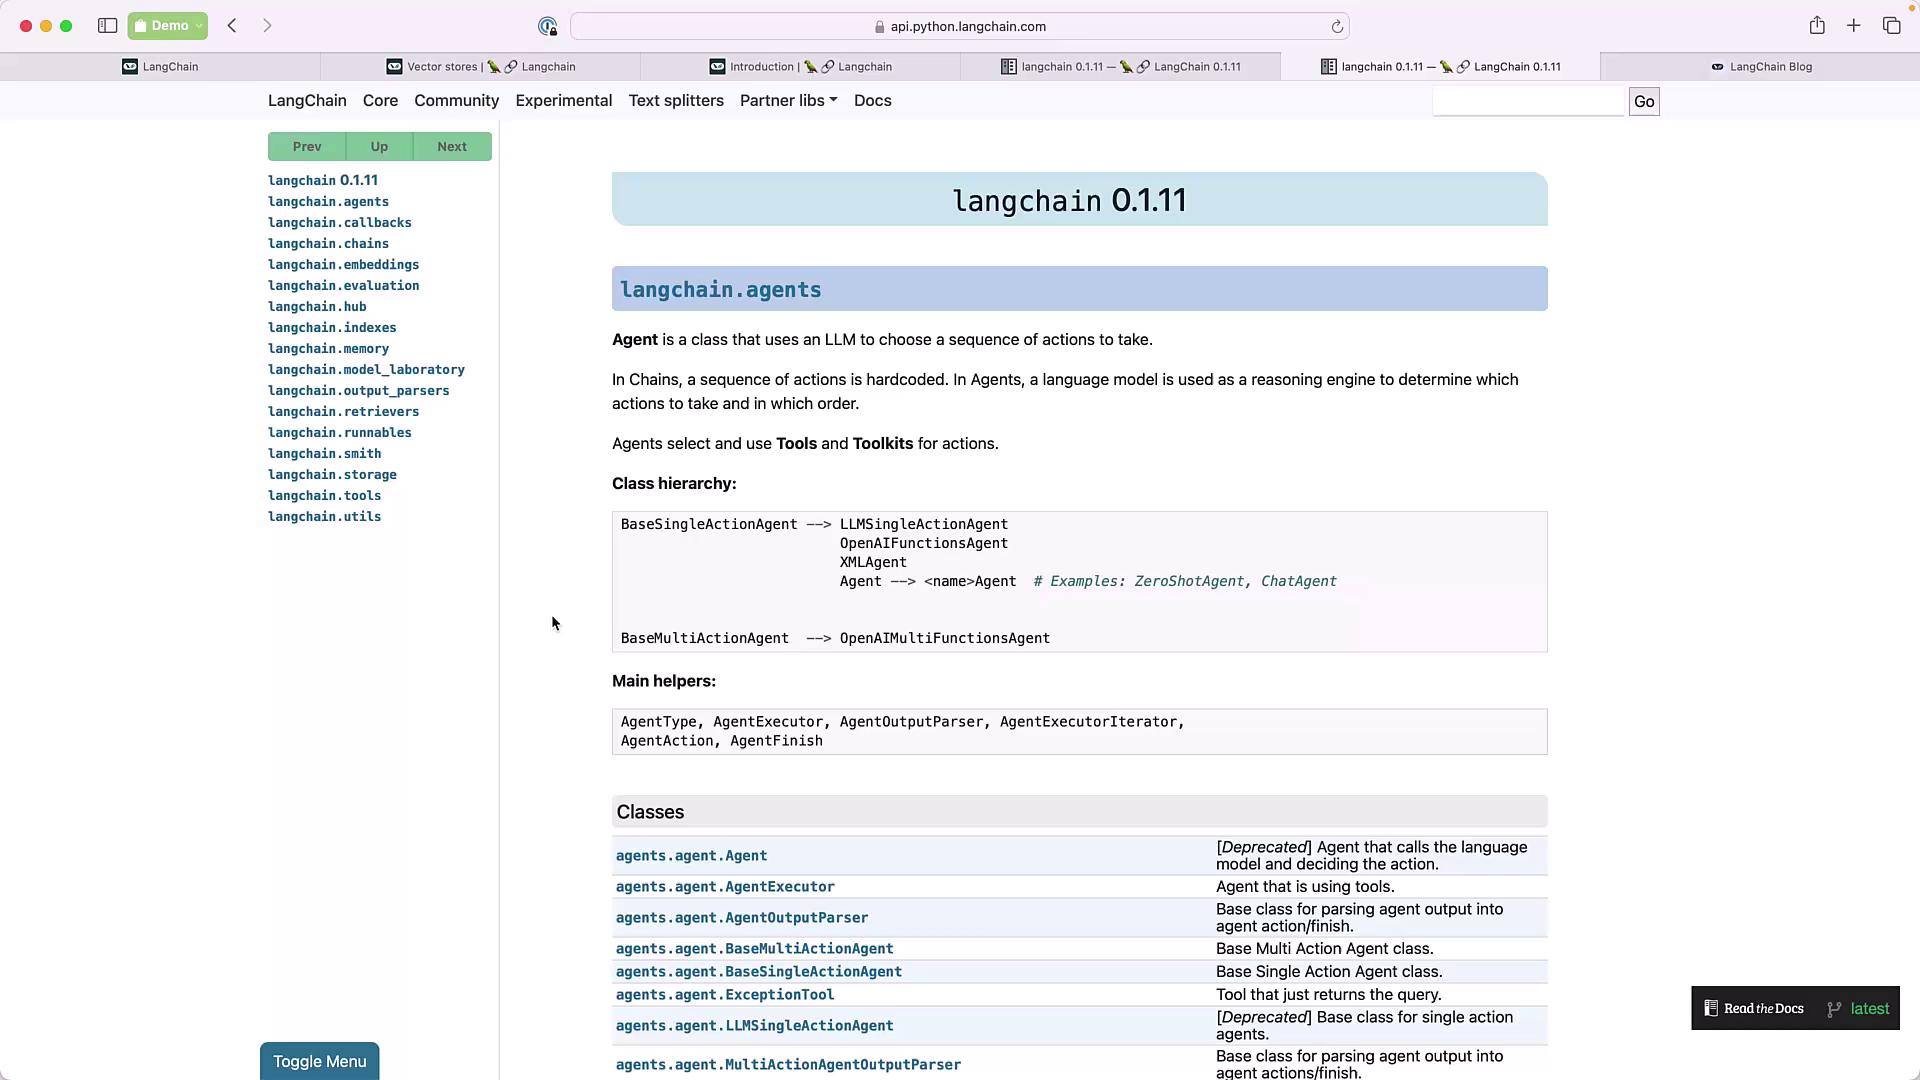Click the back navigation arrow
This screenshot has width=1920, height=1080.
click(x=232, y=26)
